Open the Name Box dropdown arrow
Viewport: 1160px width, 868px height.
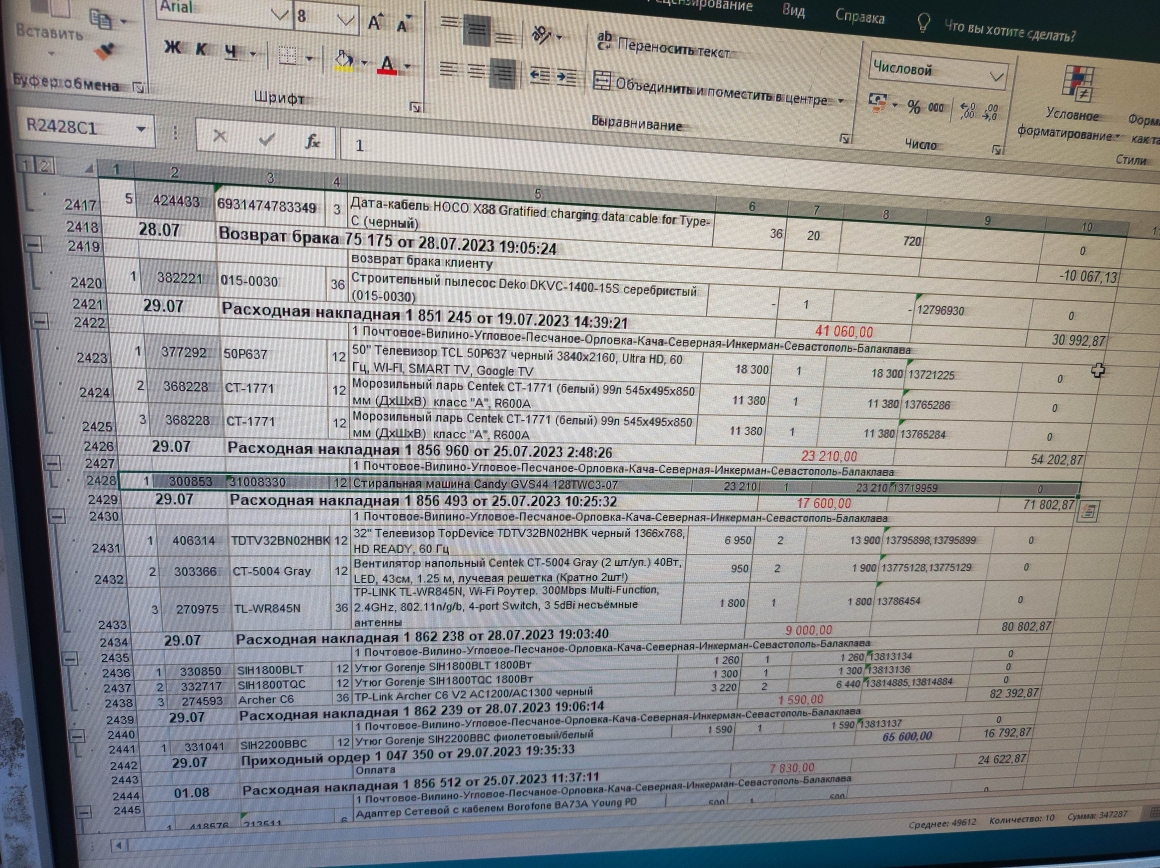141,129
